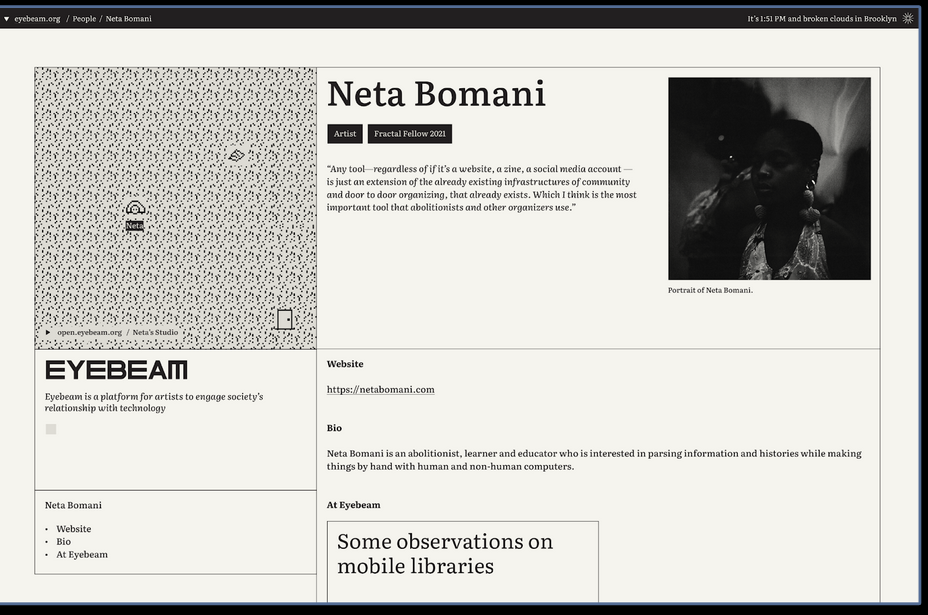
Task: Click the Neta avatar icon in studio map
Action: [x=135, y=208]
